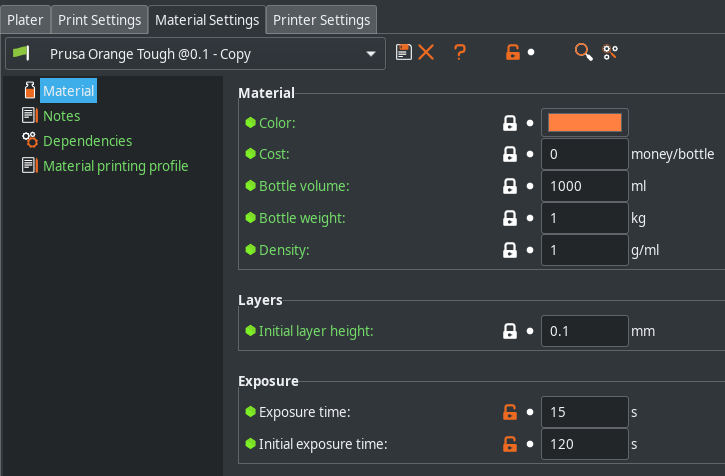
Task: Click the search settings magnifier icon
Action: [x=583, y=52]
